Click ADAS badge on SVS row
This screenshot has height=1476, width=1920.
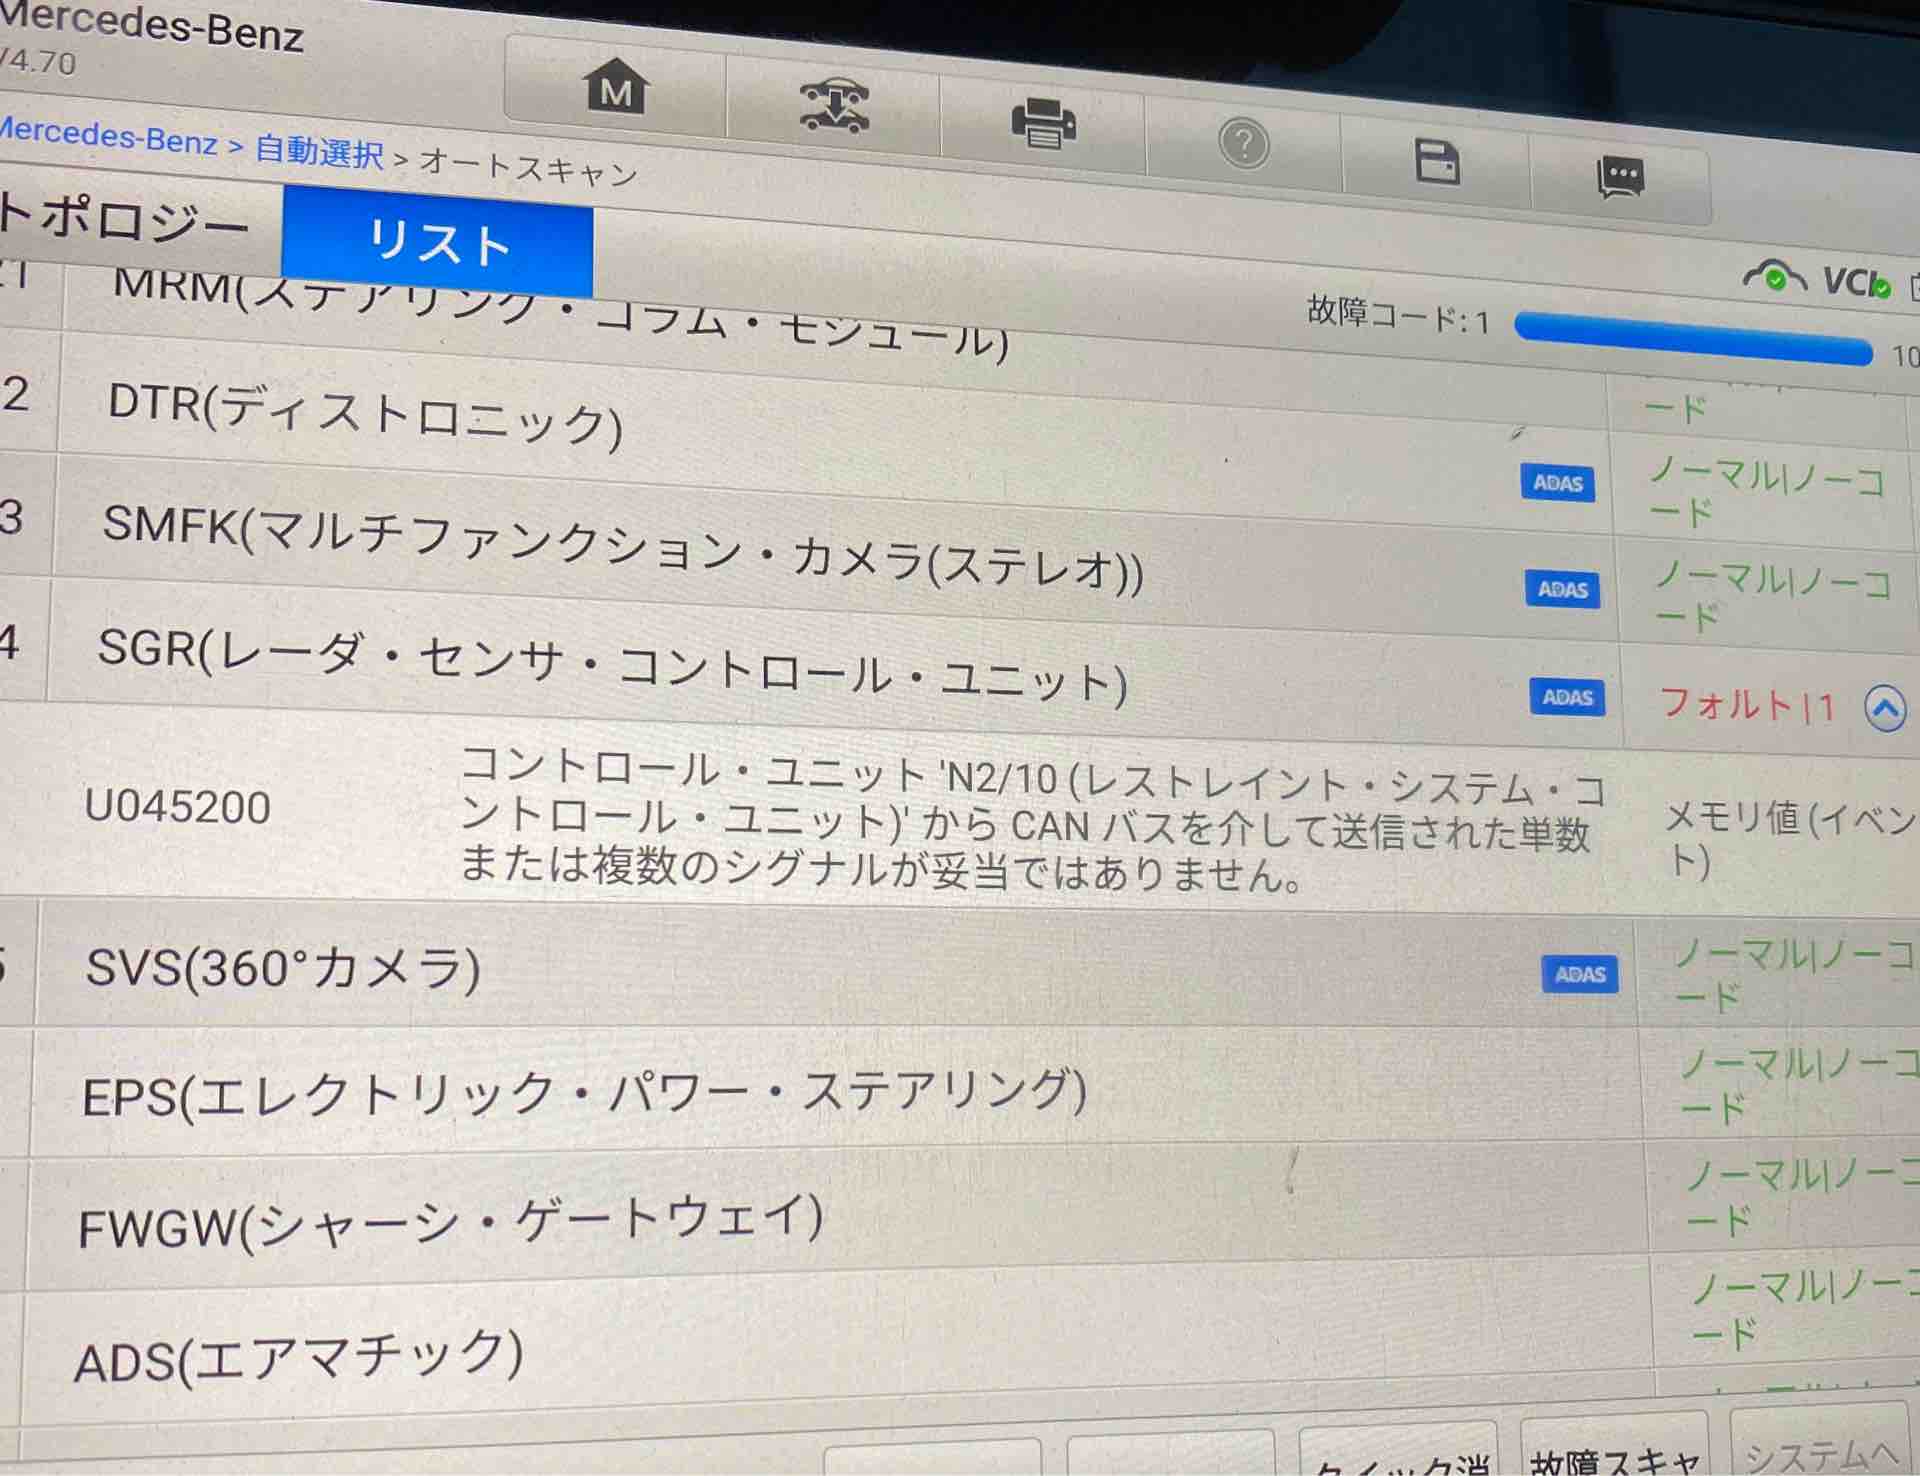tap(1580, 974)
